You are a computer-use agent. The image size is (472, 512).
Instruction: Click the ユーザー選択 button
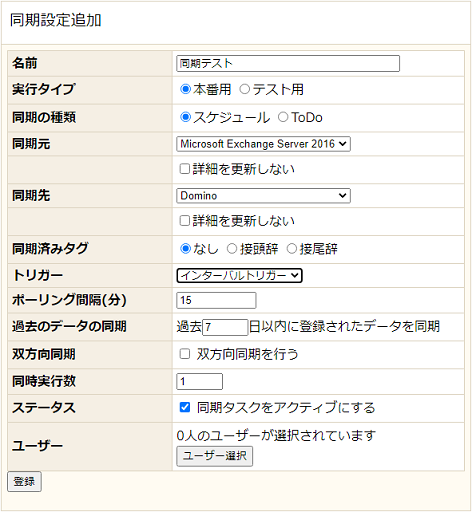pos(215,456)
